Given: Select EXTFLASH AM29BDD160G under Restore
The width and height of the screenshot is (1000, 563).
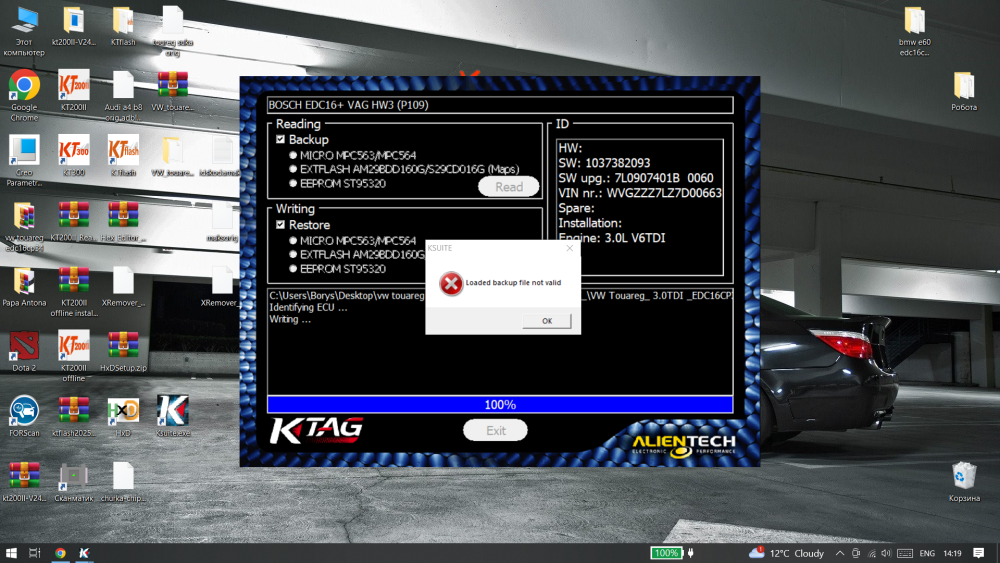Looking at the screenshot, I should pyautogui.click(x=293, y=254).
